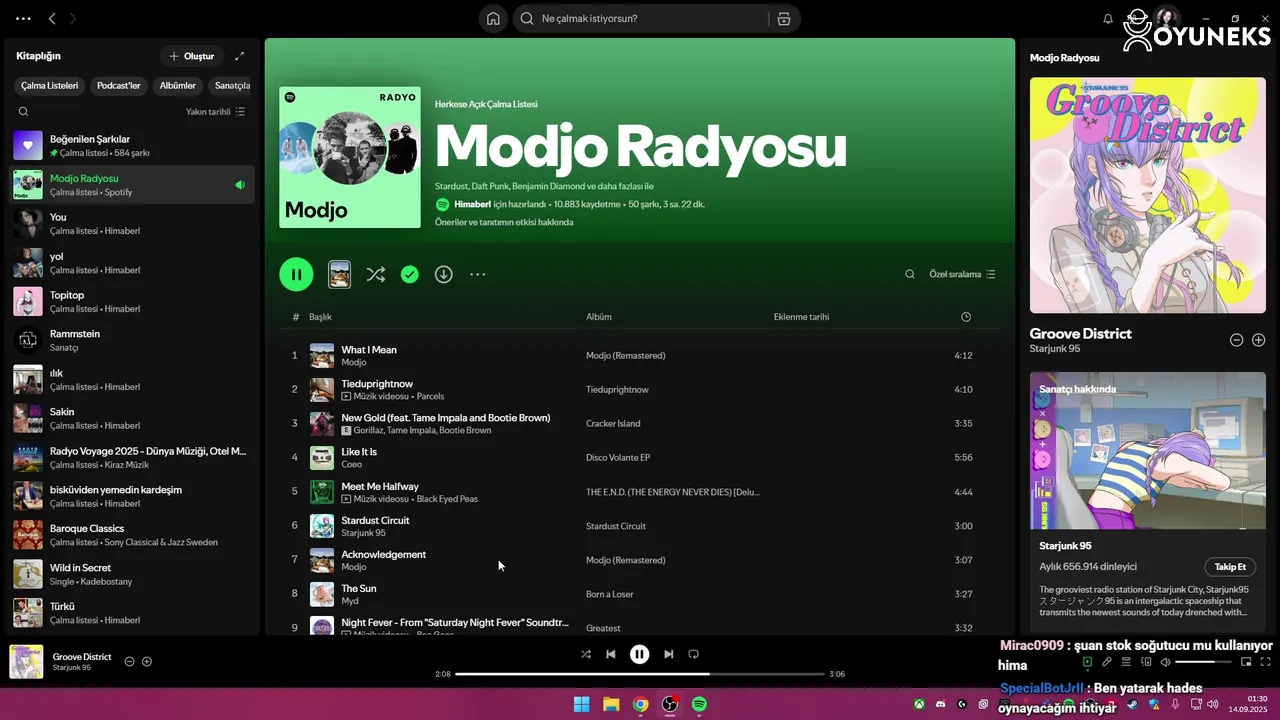This screenshot has width=1280, height=720.
Task: Select the Albümler filter chip
Action: pyautogui.click(x=178, y=86)
